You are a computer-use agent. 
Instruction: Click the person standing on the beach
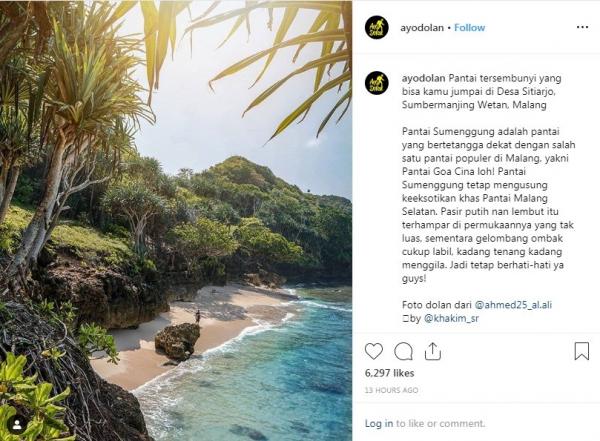[197, 316]
